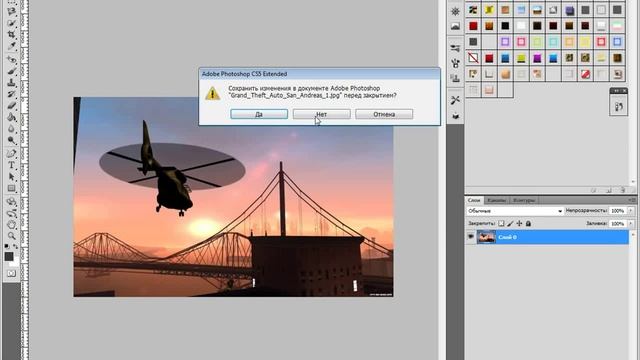Apply the No Style swatch with red diagonal
Viewport: 640px width, 360px height.
[473, 58]
